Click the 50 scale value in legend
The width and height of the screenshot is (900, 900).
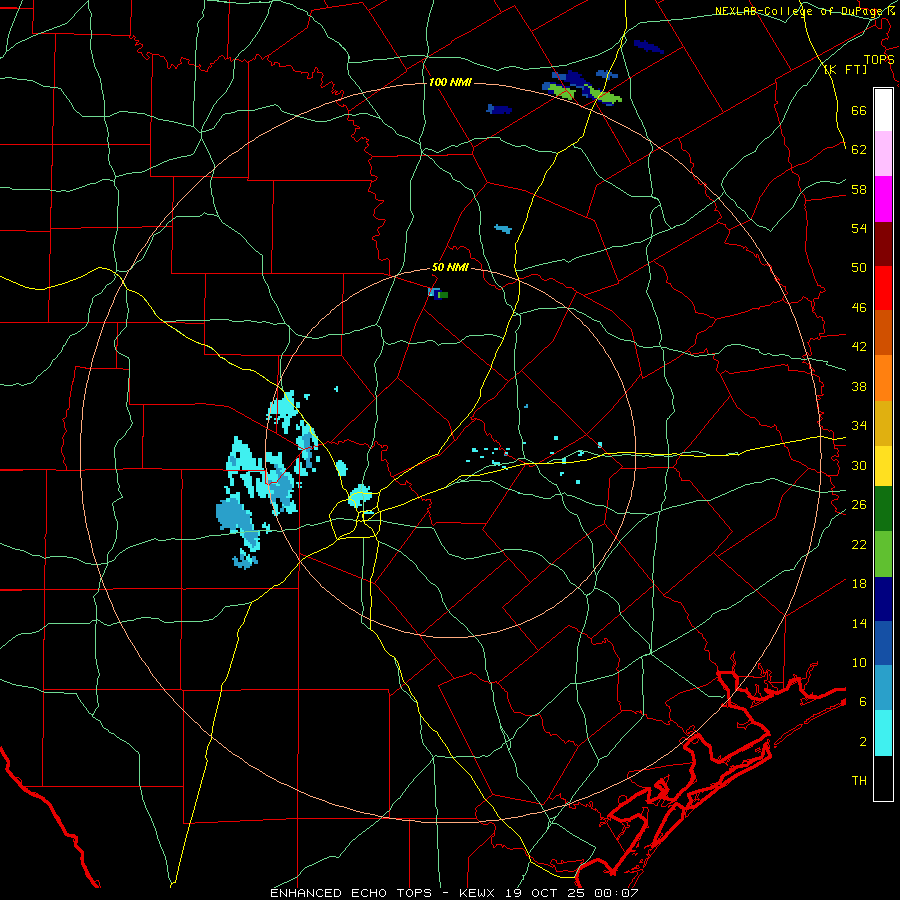(x=859, y=268)
